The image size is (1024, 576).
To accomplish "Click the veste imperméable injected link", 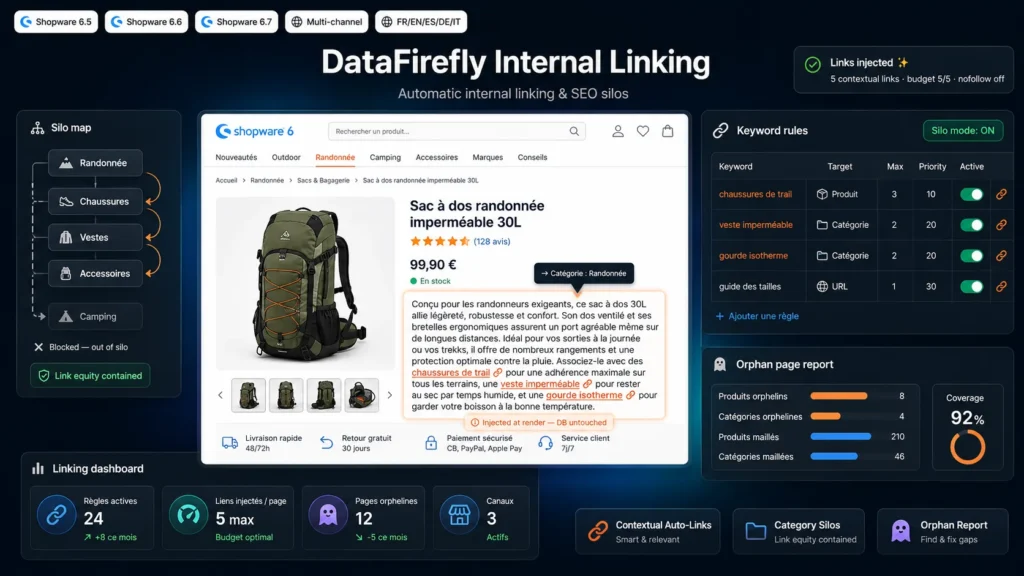I will [x=540, y=384].
